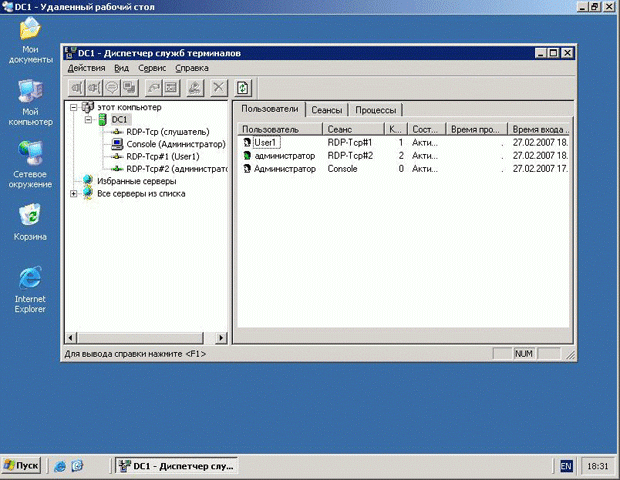
Task: Click the 'Все серверы из списка' globe icon
Action: pyautogui.click(x=88, y=193)
